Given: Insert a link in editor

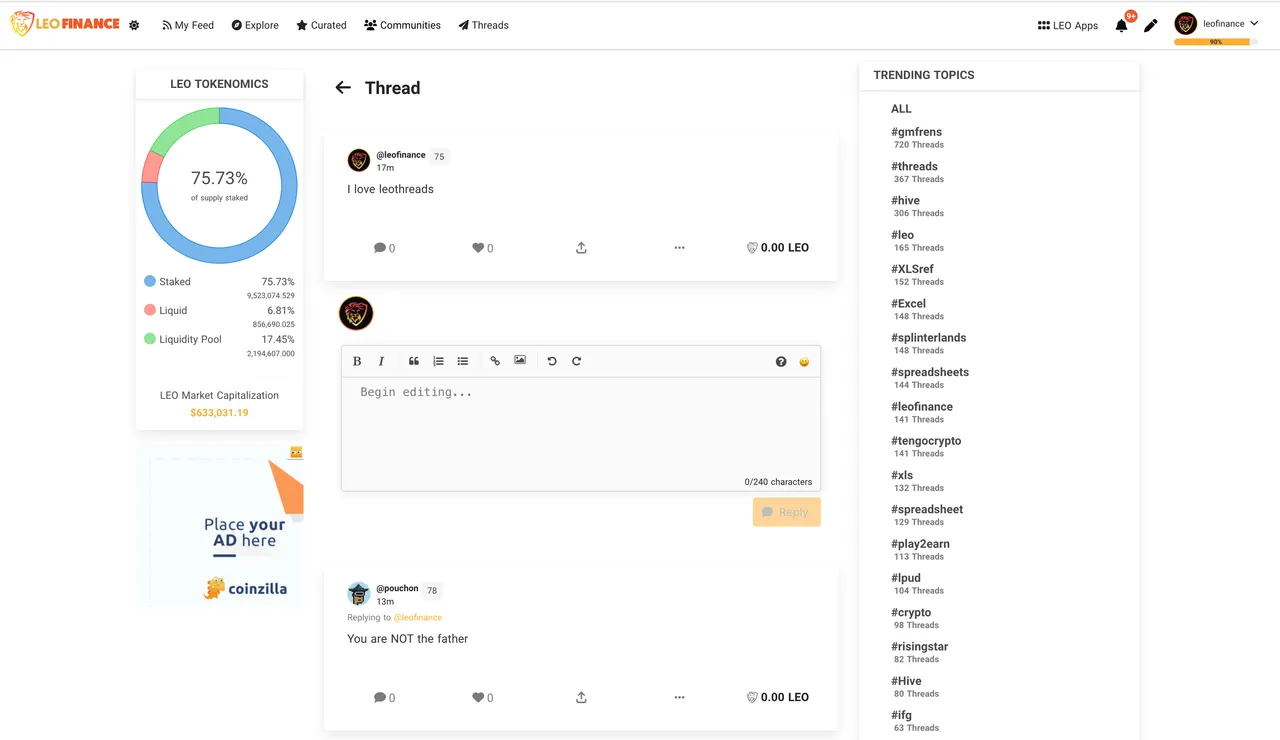Looking at the screenshot, I should tap(495, 361).
